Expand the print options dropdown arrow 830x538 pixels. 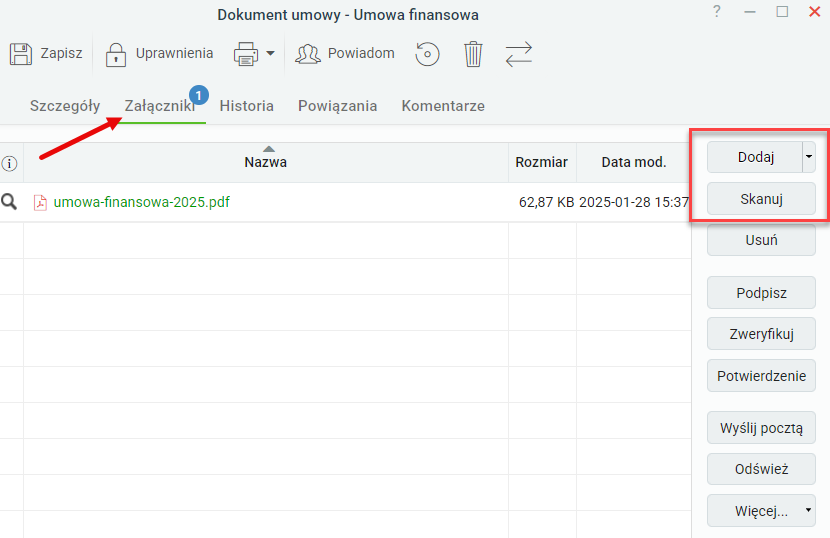270,53
